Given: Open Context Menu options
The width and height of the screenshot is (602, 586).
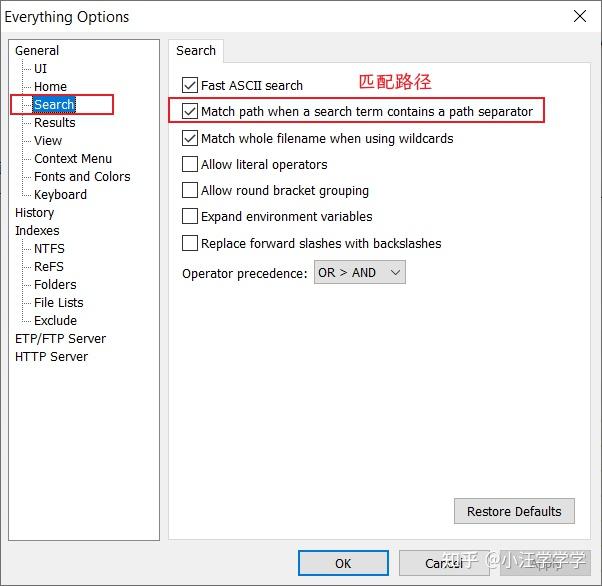Looking at the screenshot, I should pos(73,159).
